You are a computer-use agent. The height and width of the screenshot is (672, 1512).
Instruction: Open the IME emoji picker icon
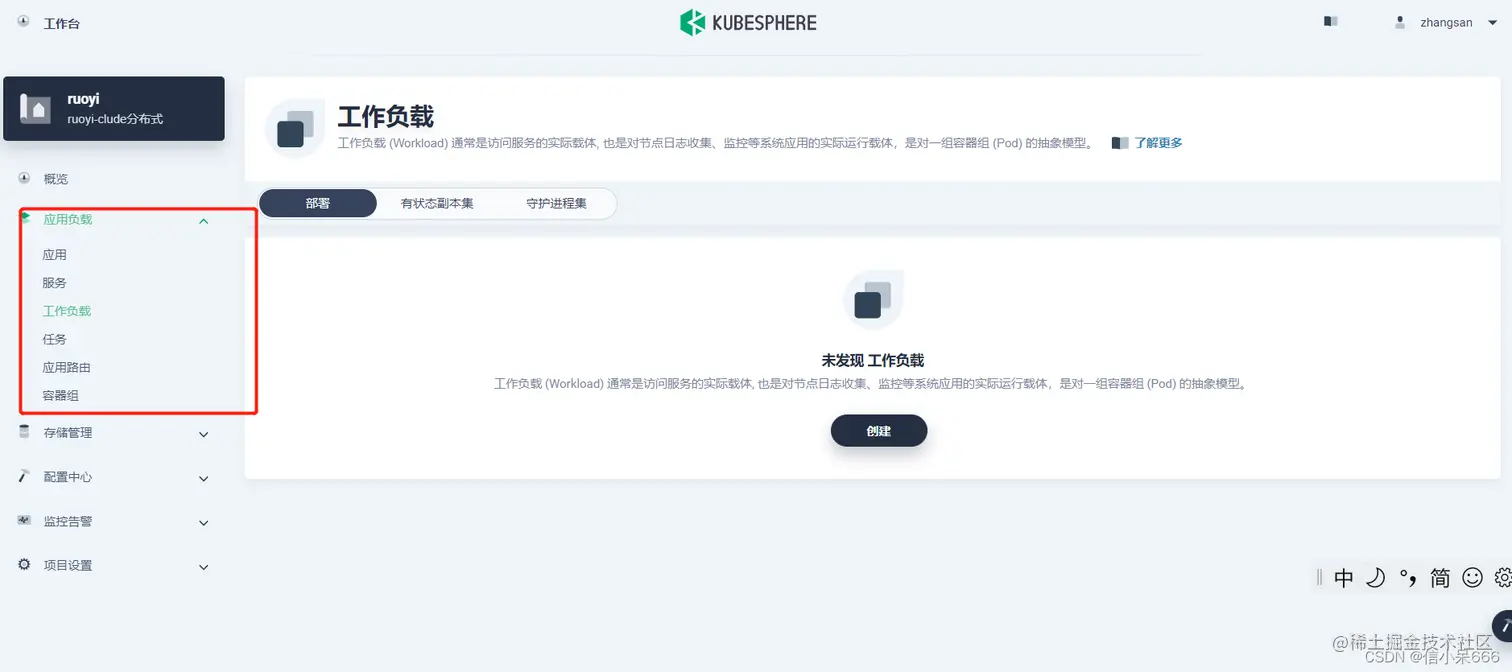(x=1472, y=578)
